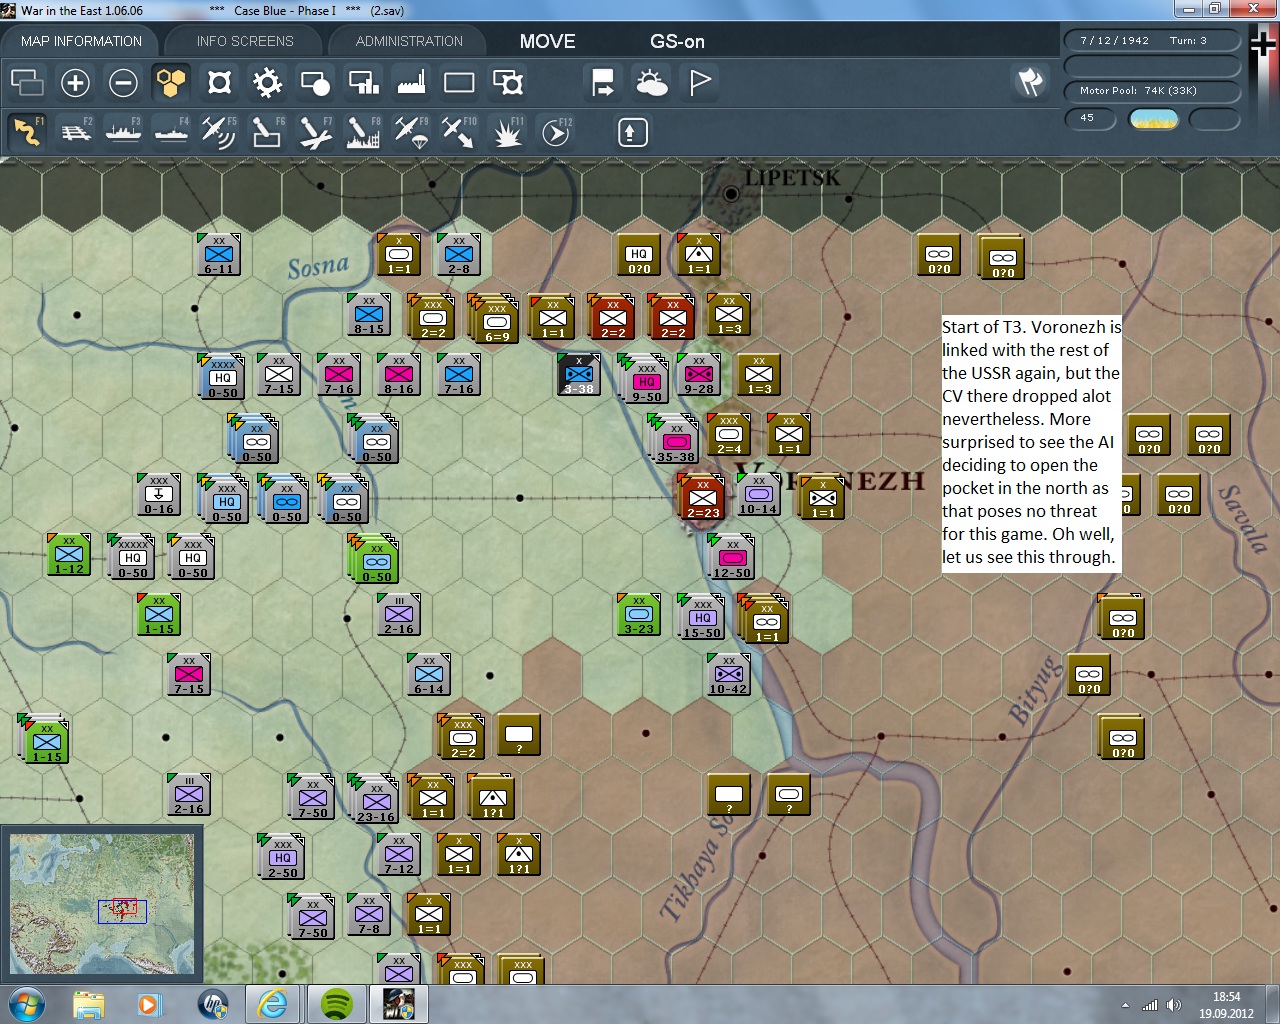Click the single pennant flag icon
The height and width of the screenshot is (1024, 1280).
coord(700,82)
